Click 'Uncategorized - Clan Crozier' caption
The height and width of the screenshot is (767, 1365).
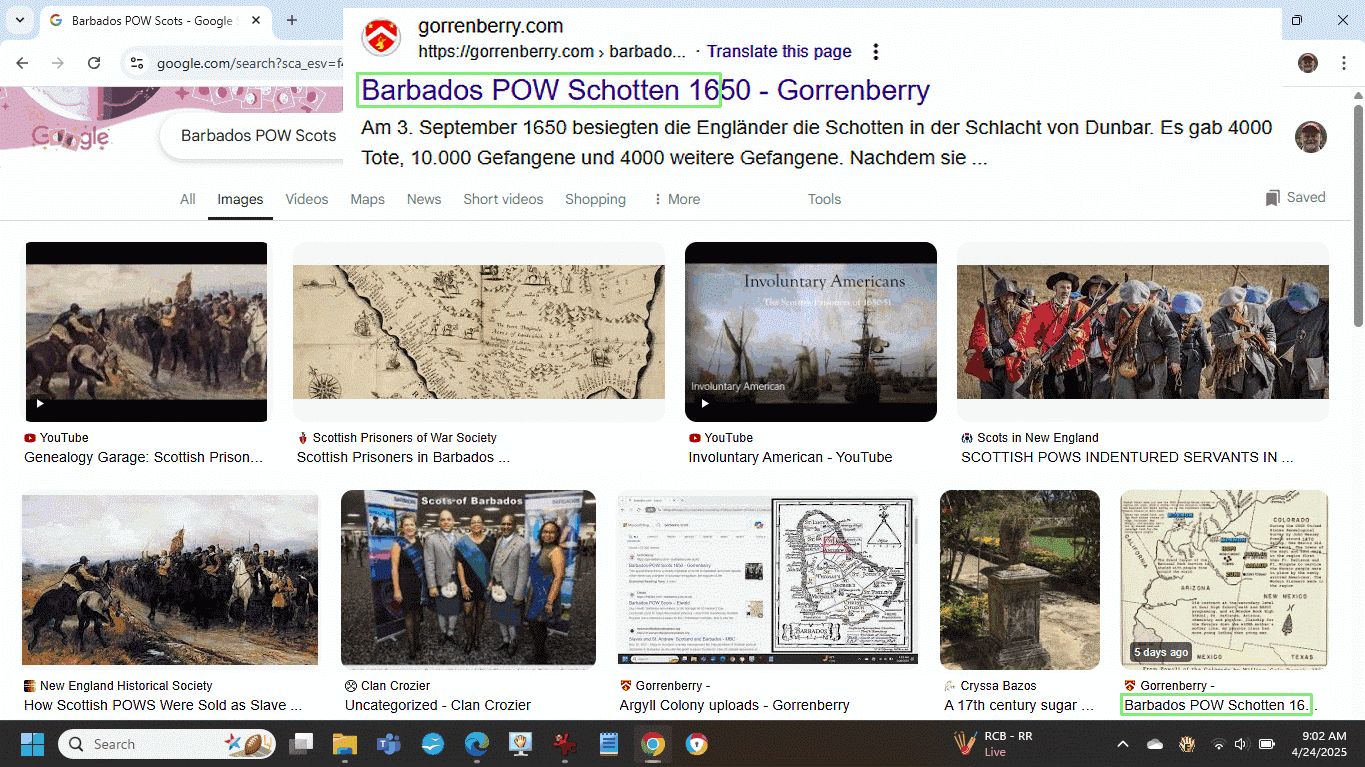(438, 705)
